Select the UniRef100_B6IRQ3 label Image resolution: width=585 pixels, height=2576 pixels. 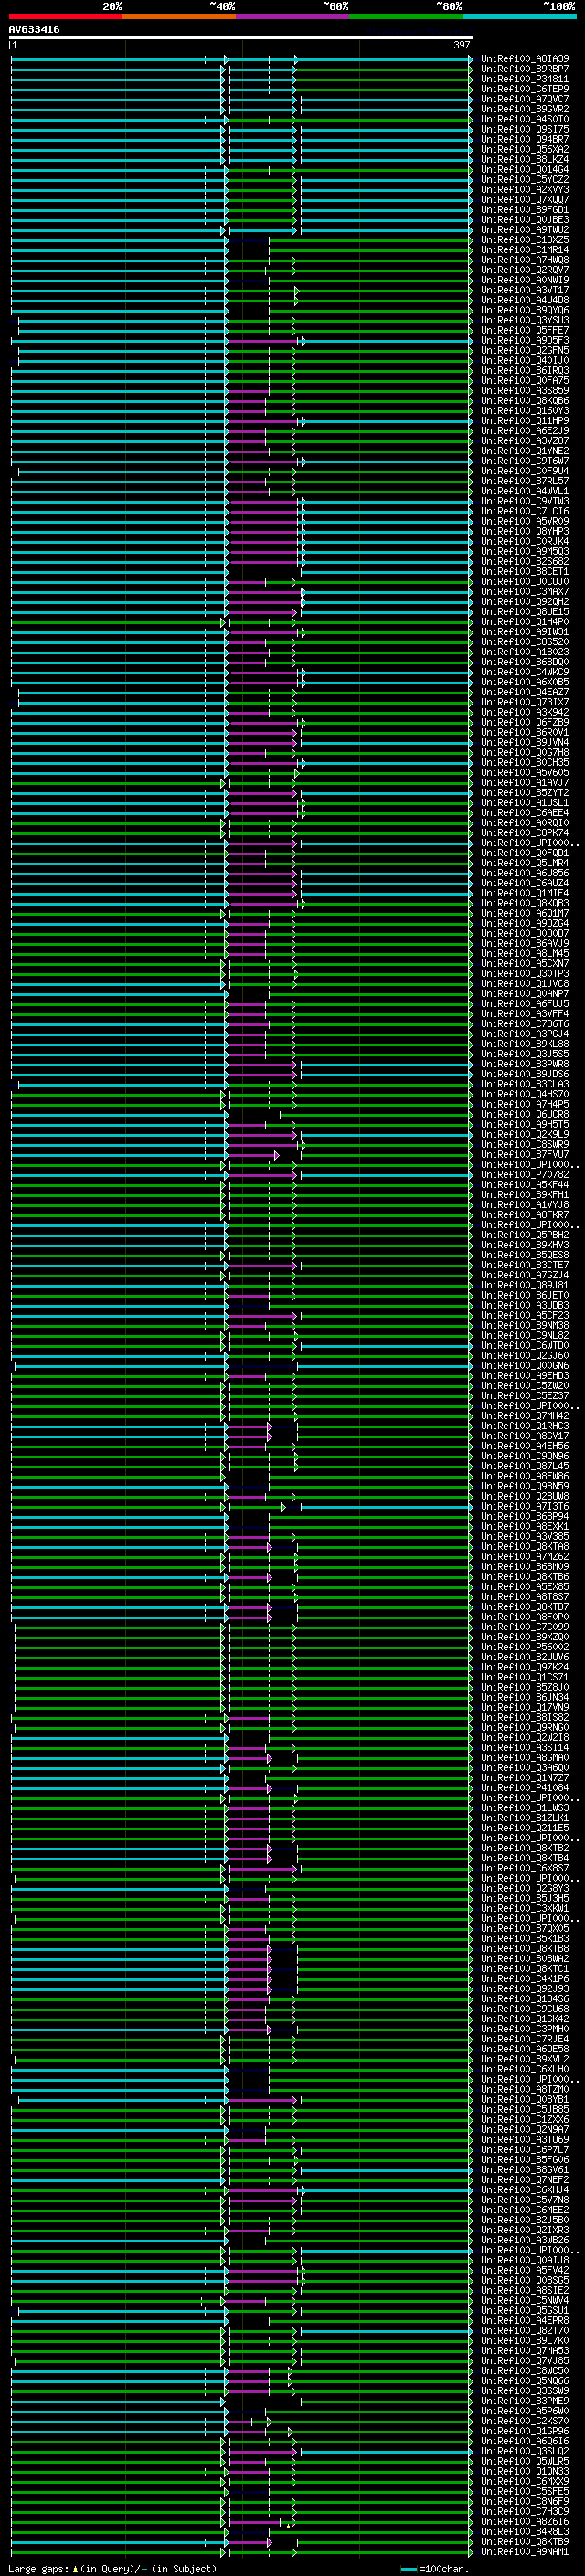pos(525,370)
